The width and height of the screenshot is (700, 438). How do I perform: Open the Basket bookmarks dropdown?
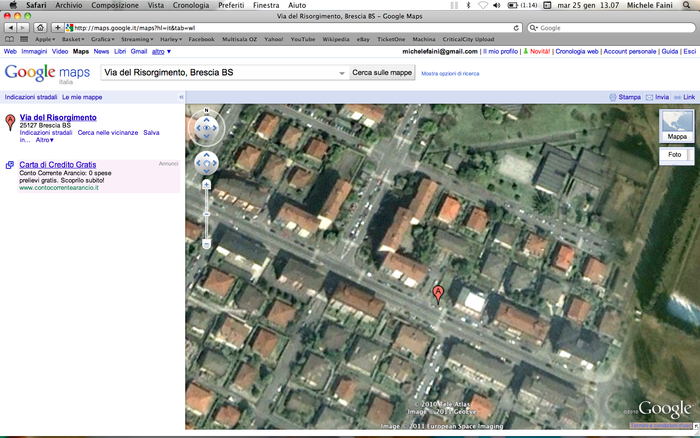74,39
